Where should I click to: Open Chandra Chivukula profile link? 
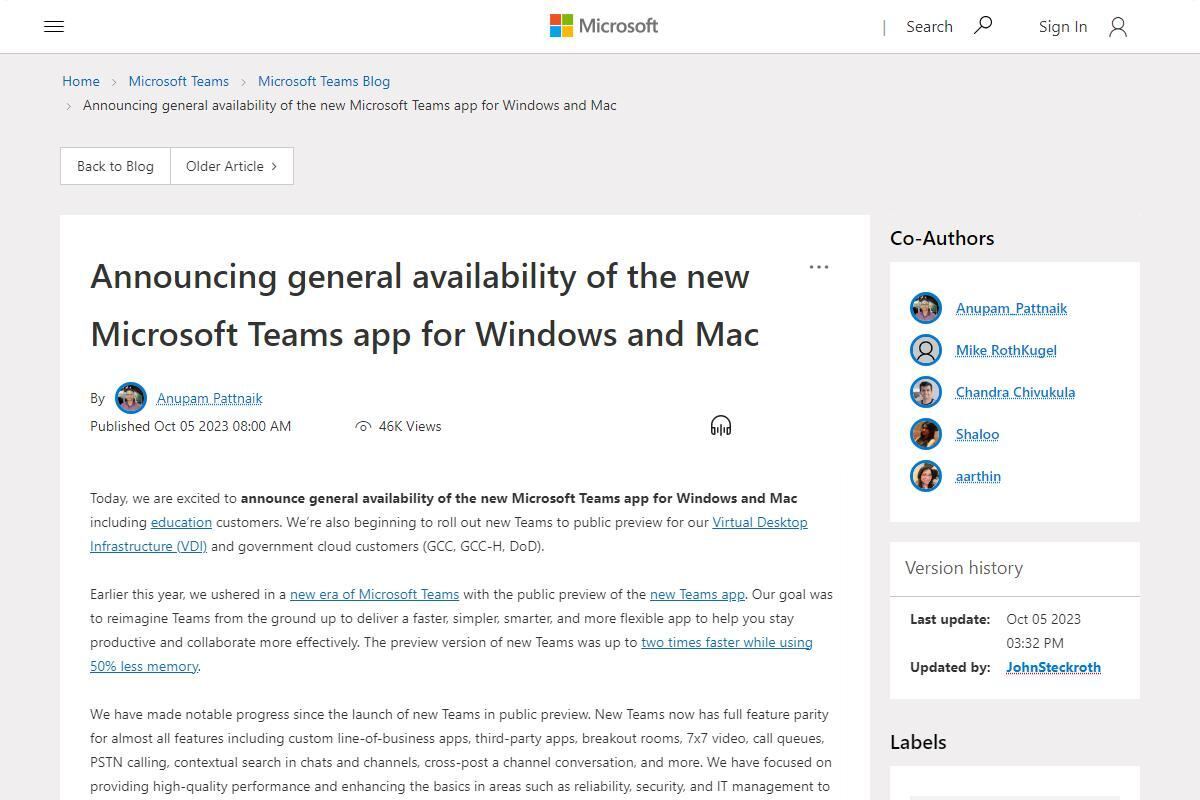click(1015, 392)
